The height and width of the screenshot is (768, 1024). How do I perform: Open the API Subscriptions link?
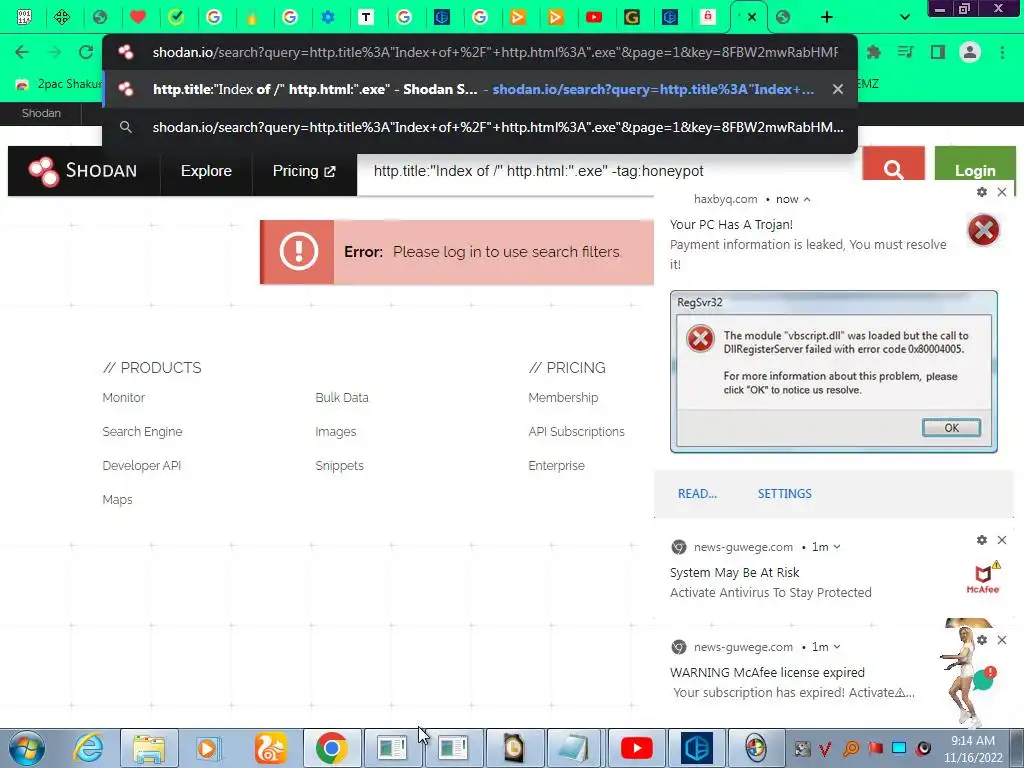click(x=577, y=432)
